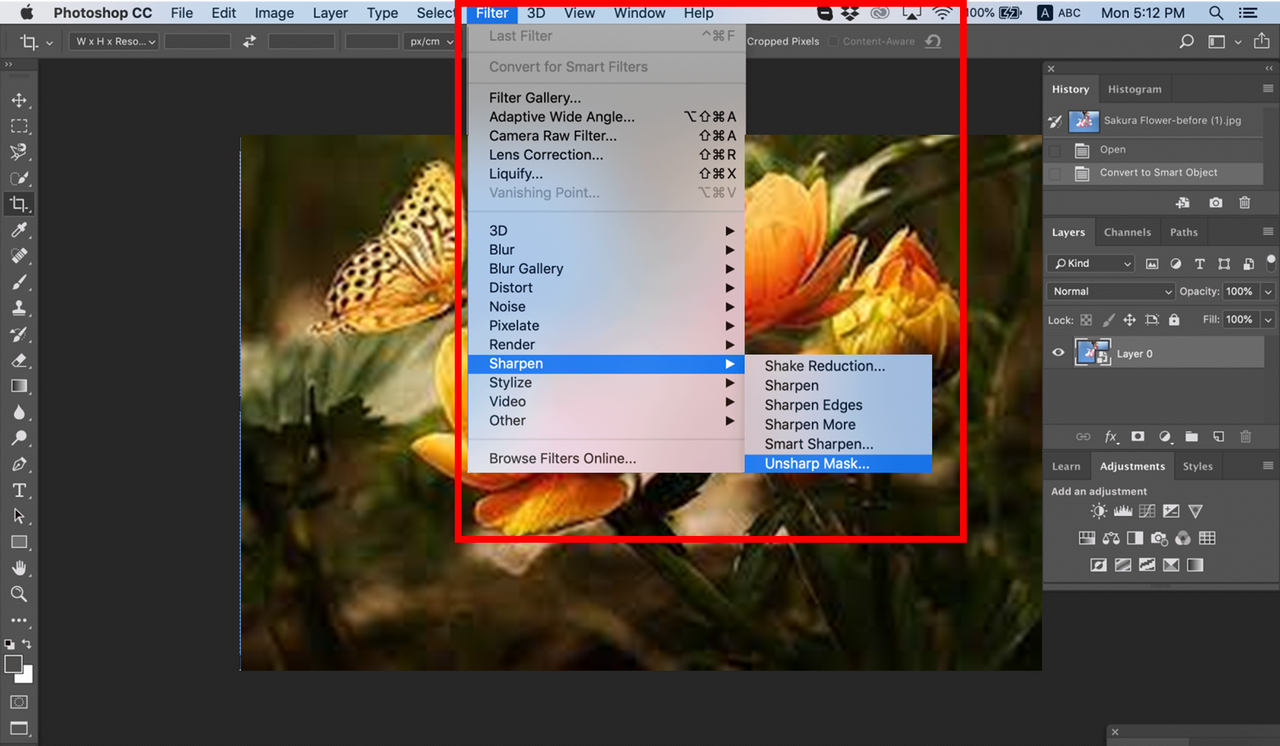This screenshot has width=1280, height=746.
Task: Hide Layer 0 with the eye toggle
Action: [1057, 352]
